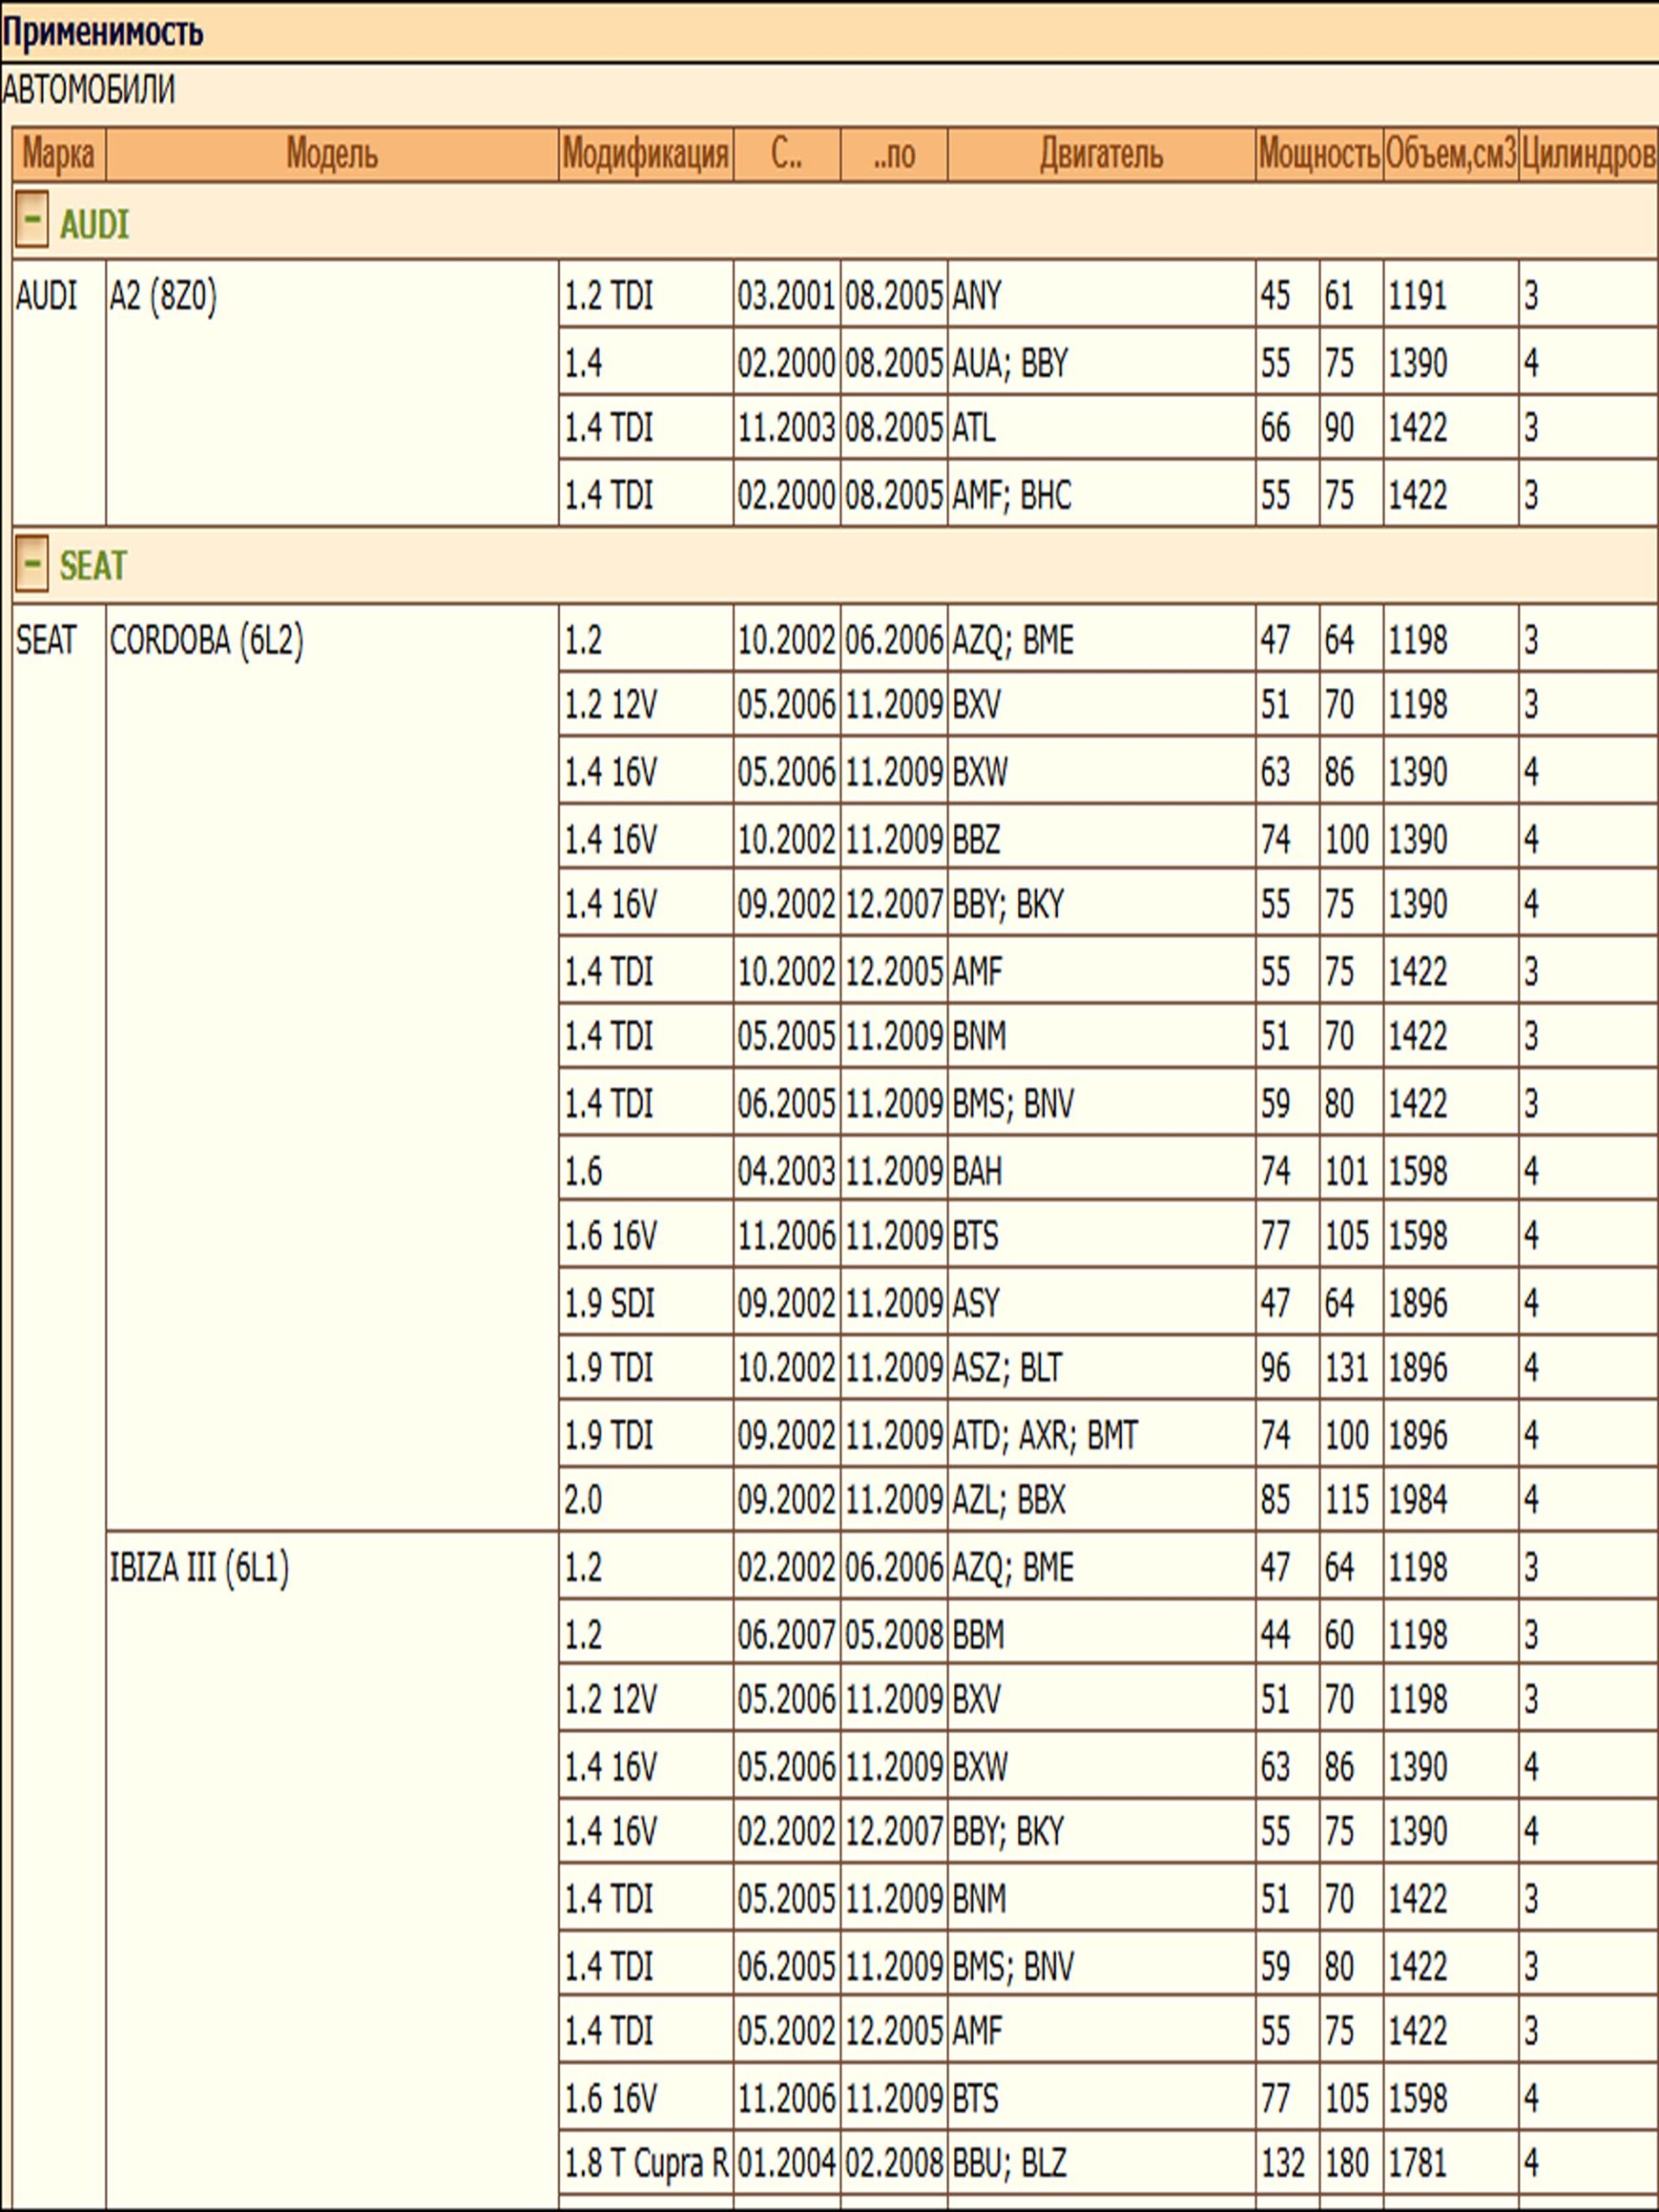Sort by Модификация column header
Image resolution: width=1659 pixels, height=2212 pixels.
(x=645, y=155)
